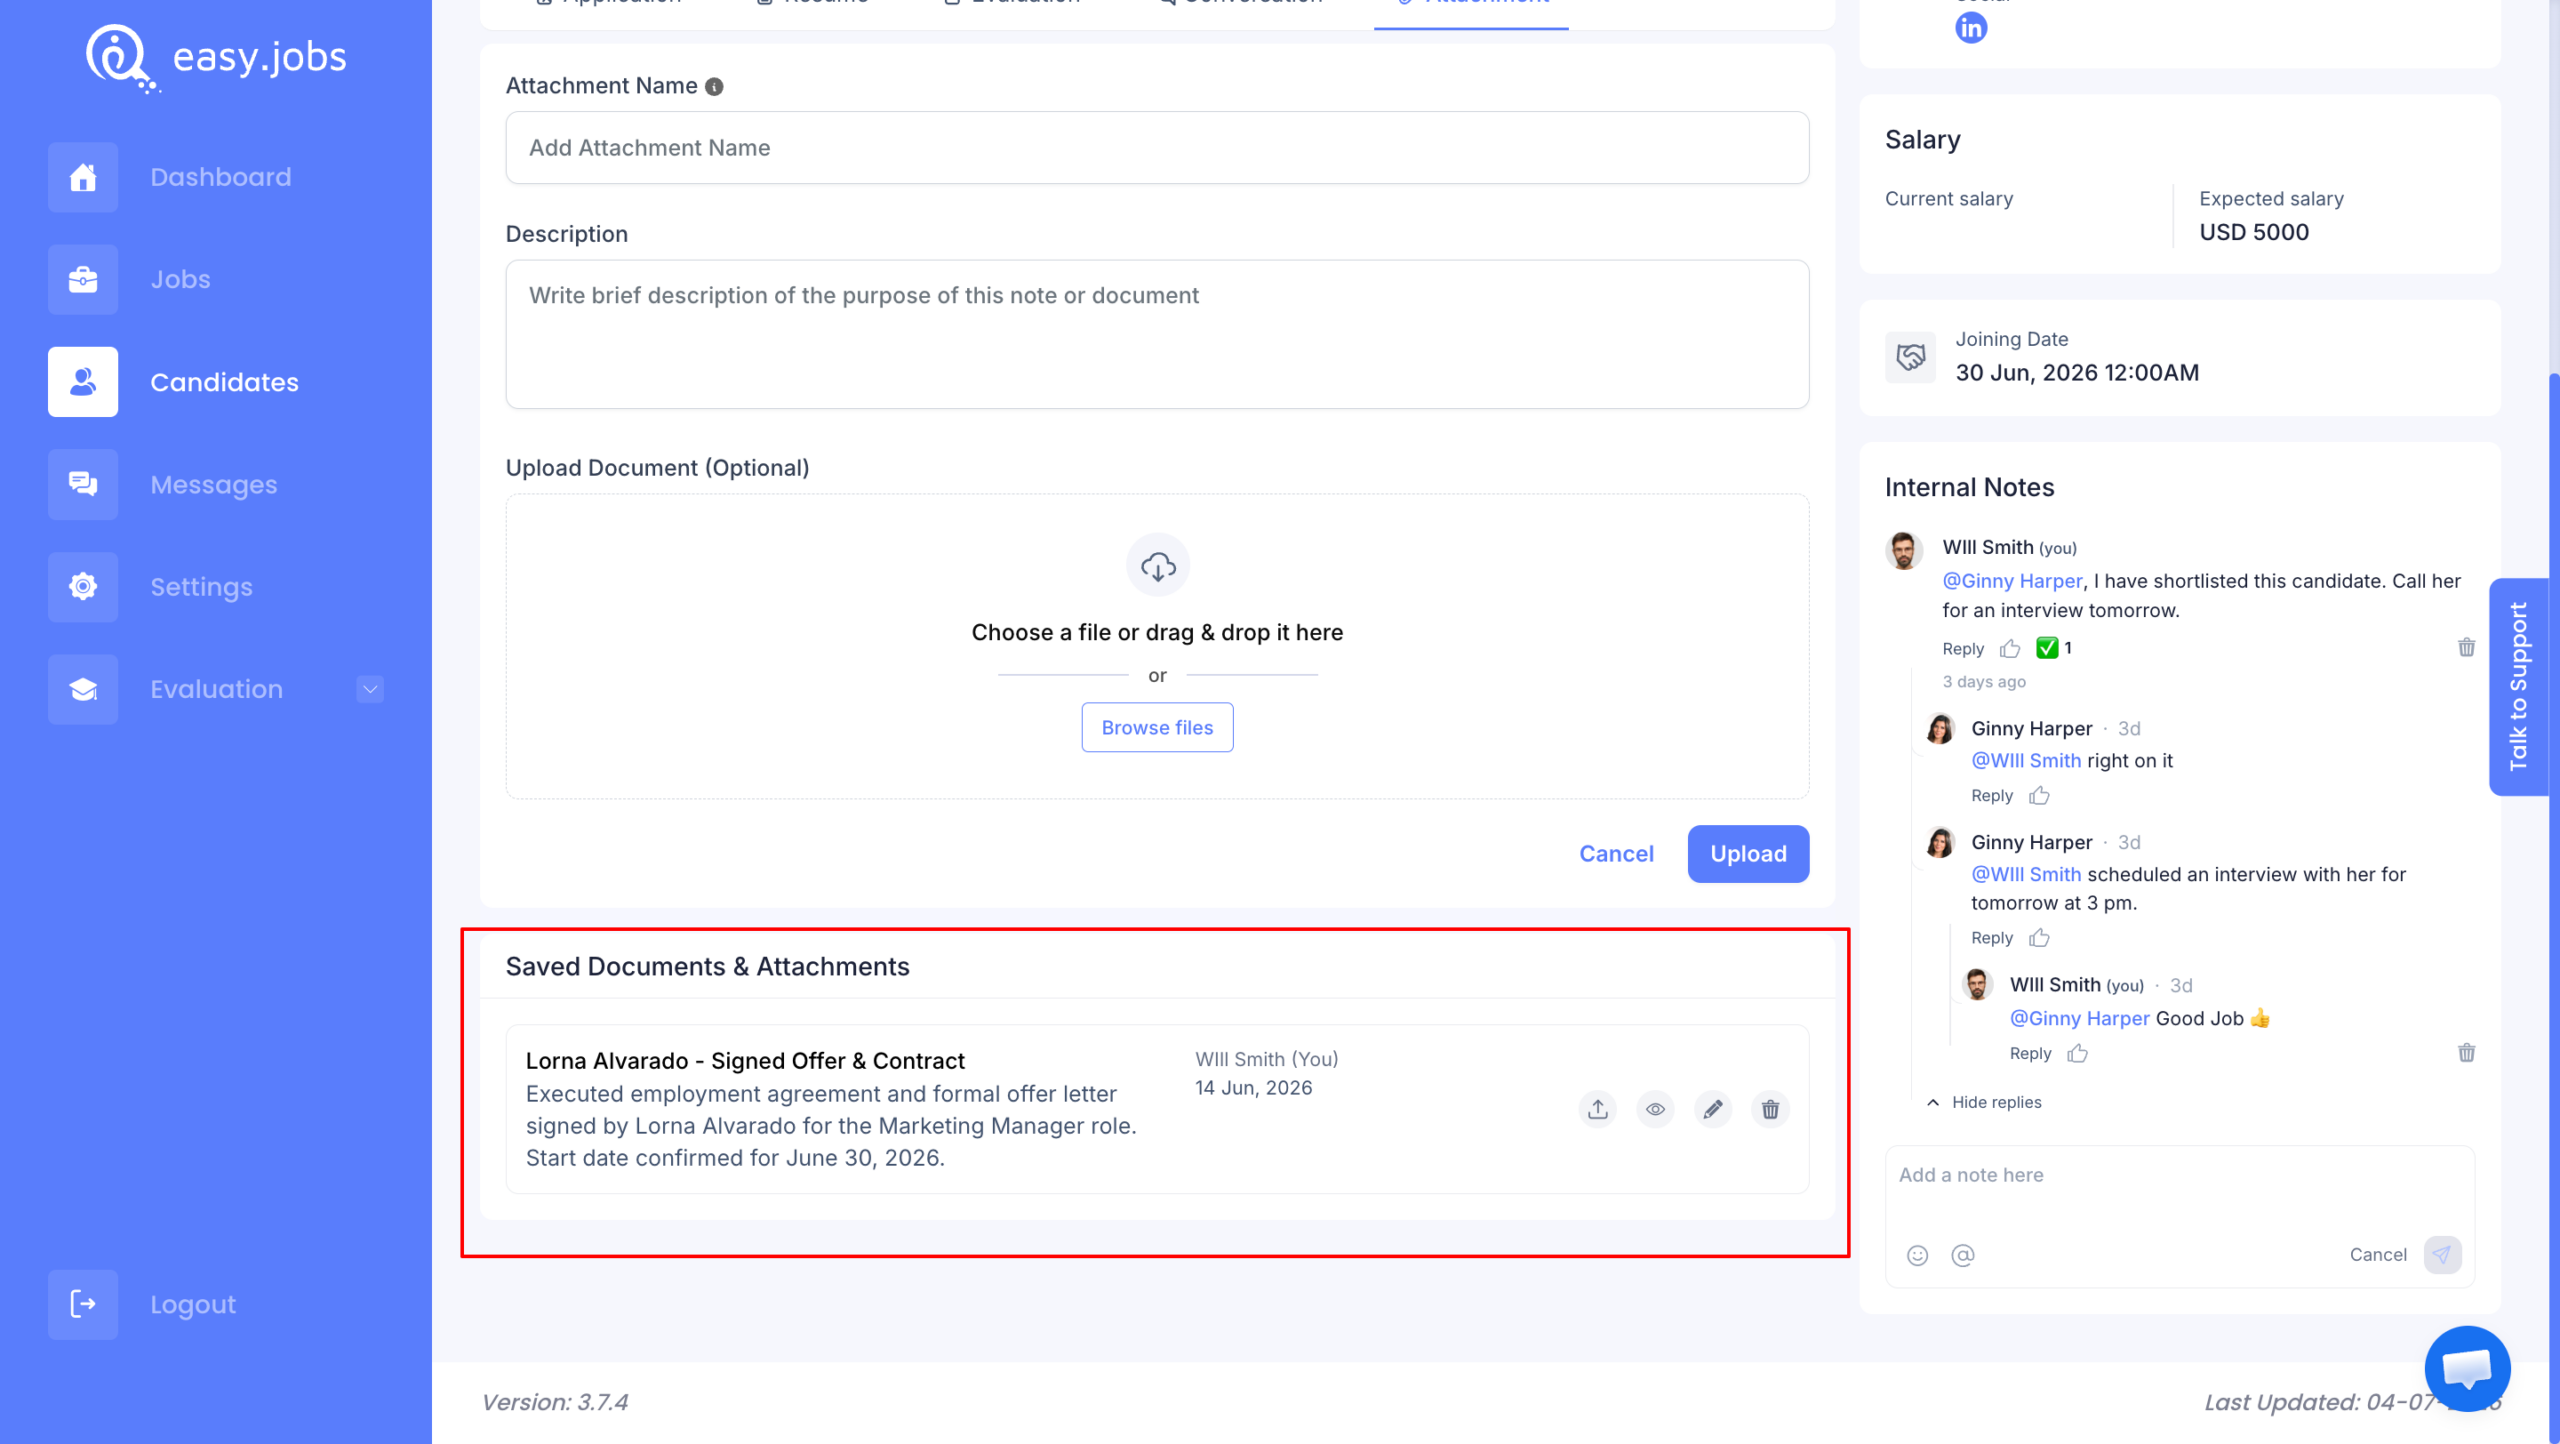Cancel the internal note draft
The width and height of the screenshot is (2560, 1444).
[2378, 1255]
